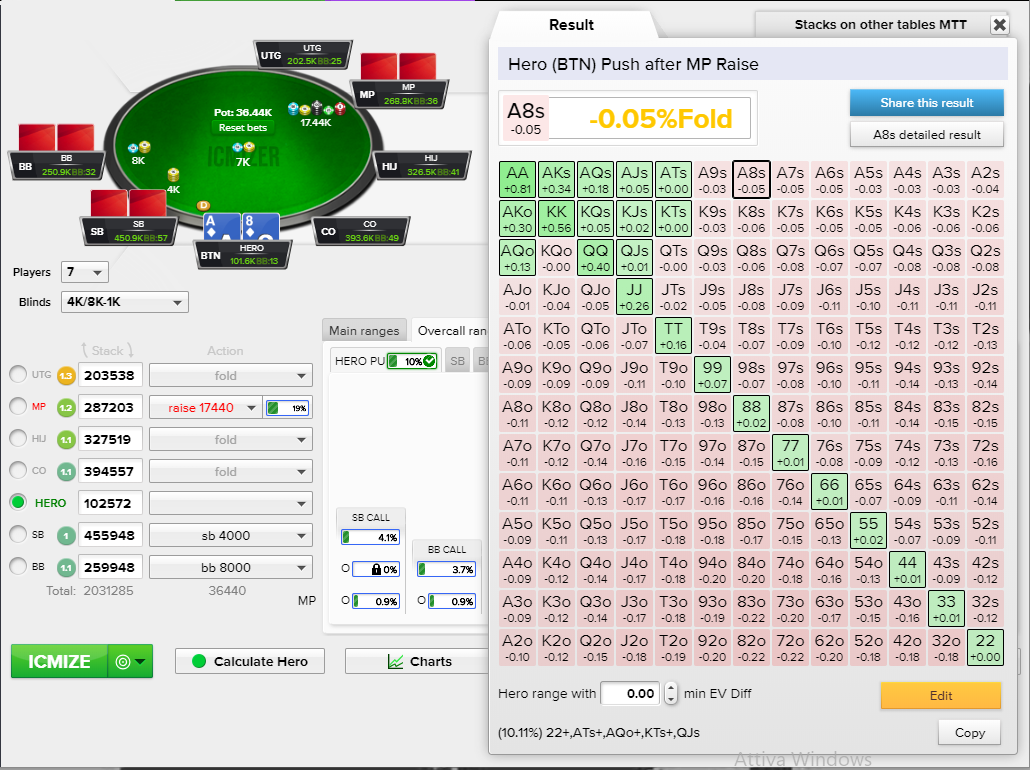
Task: Open Stacks on other tables MTT tab
Action: (x=880, y=25)
